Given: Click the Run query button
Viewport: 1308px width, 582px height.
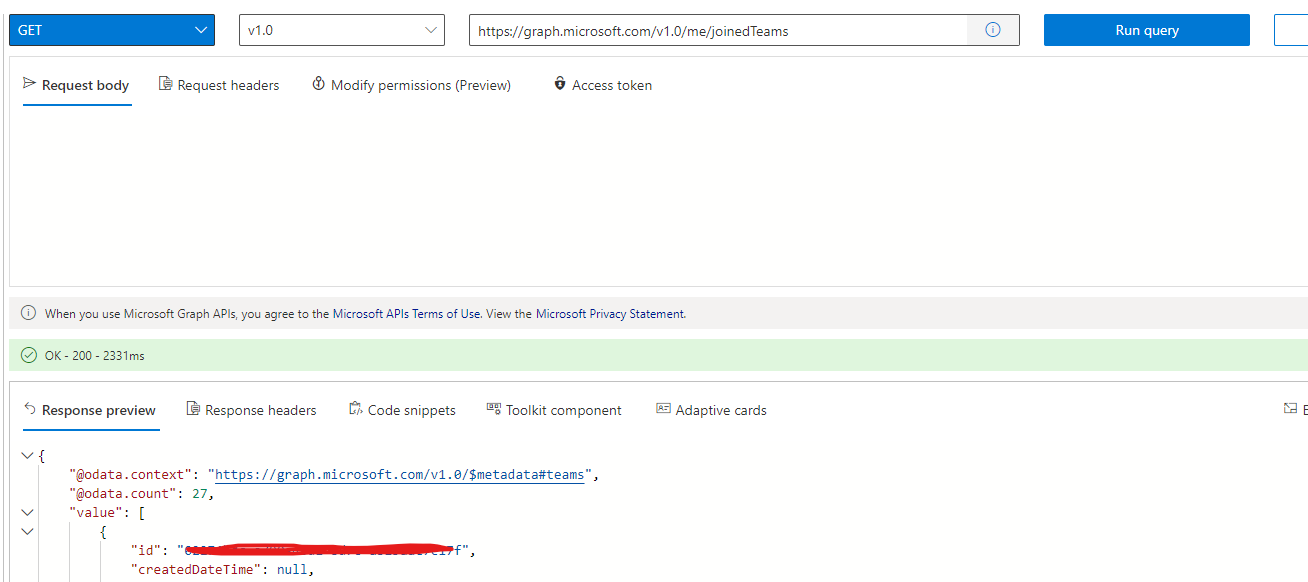Looking at the screenshot, I should [x=1146, y=30].
